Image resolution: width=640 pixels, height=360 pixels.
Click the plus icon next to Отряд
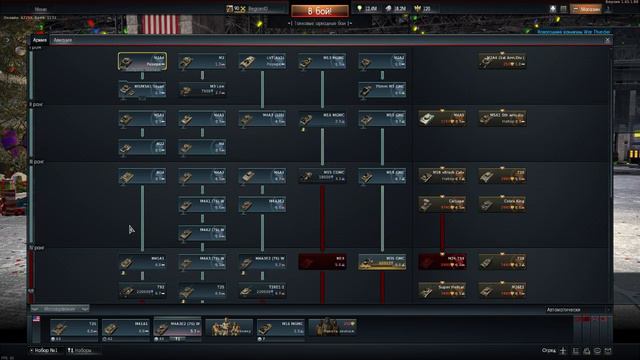click(x=563, y=351)
